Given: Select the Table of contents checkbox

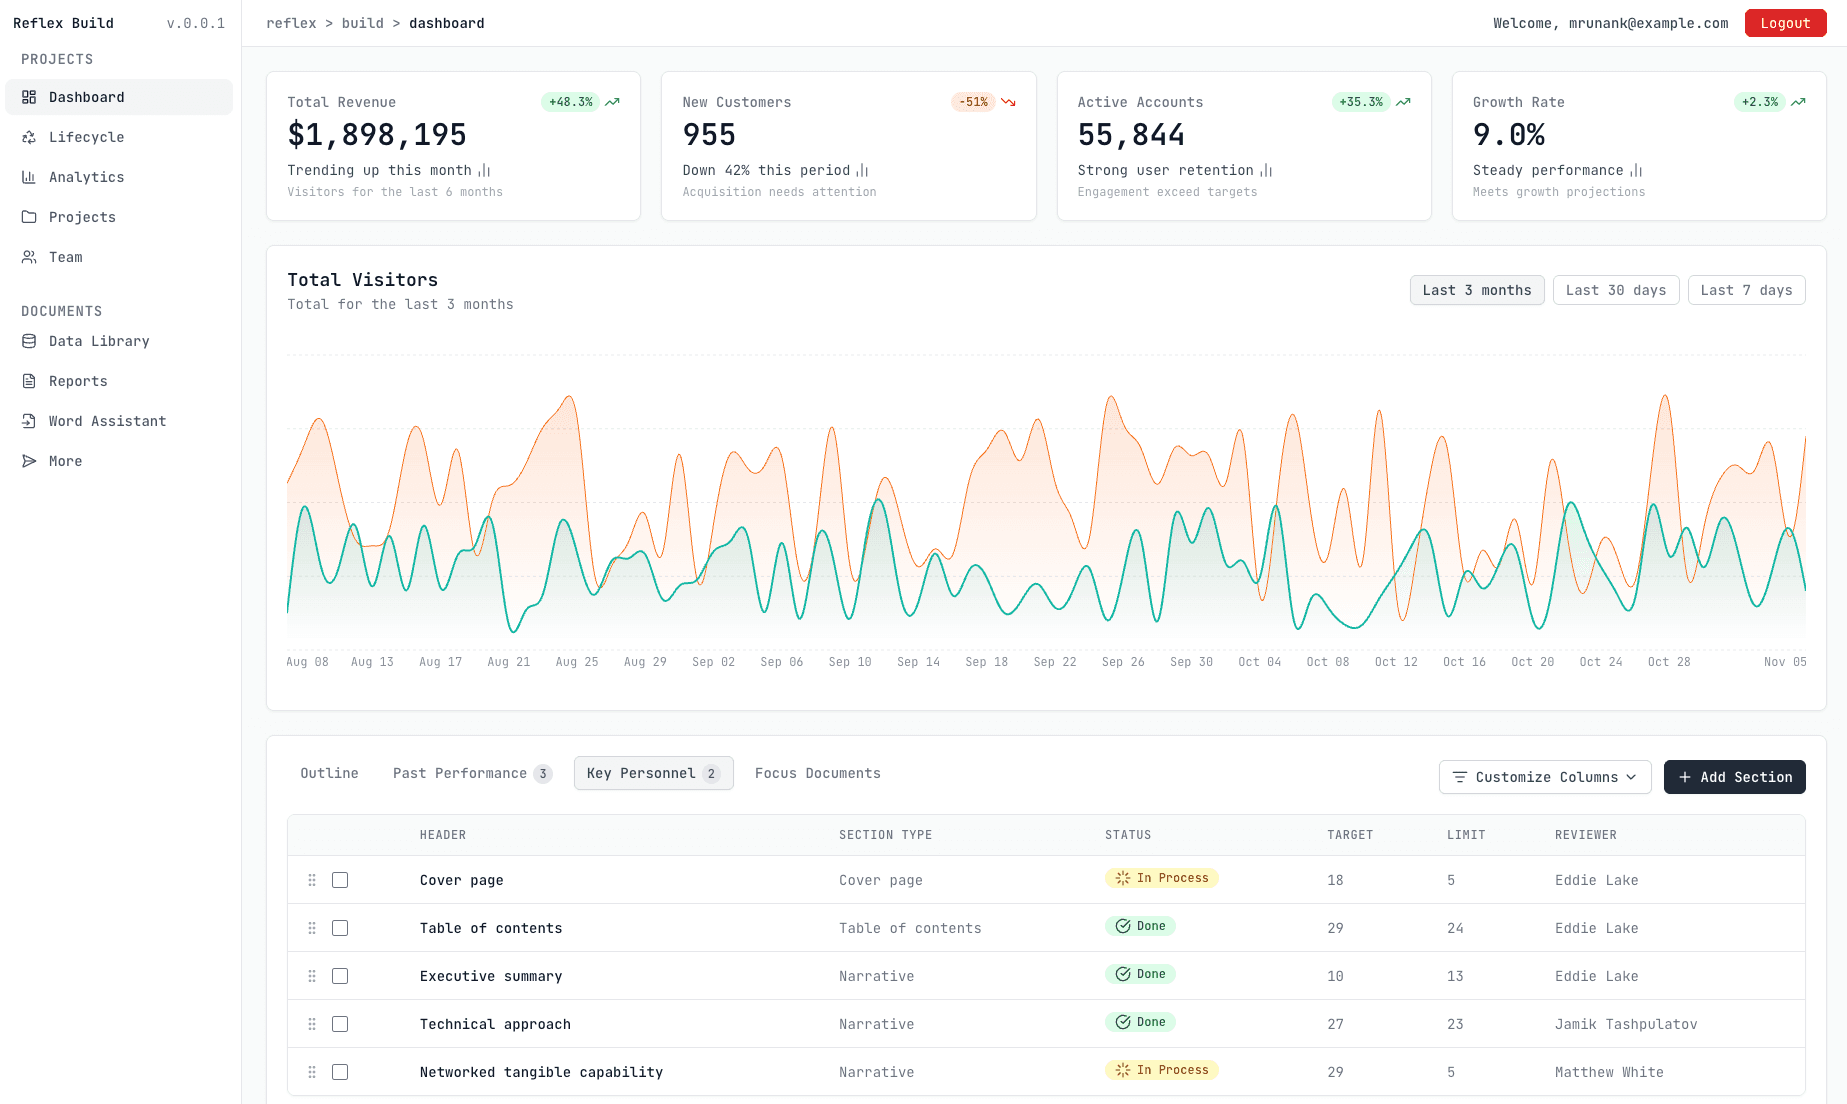Looking at the screenshot, I should 340,928.
